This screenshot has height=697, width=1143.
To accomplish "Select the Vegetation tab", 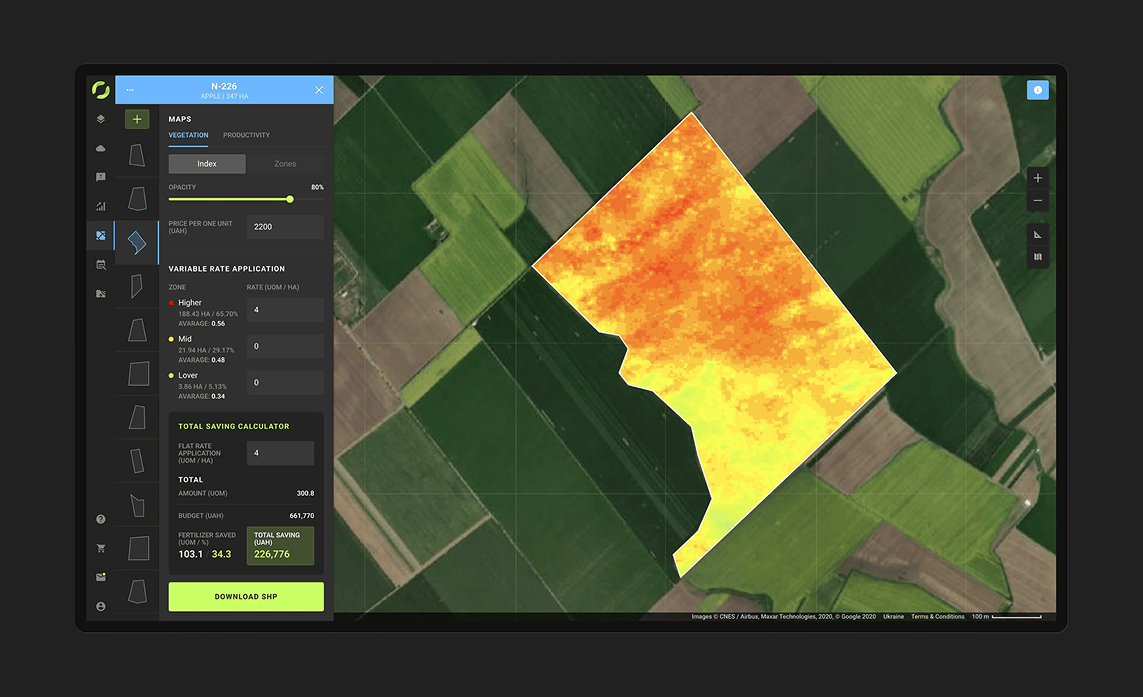I will (188, 135).
